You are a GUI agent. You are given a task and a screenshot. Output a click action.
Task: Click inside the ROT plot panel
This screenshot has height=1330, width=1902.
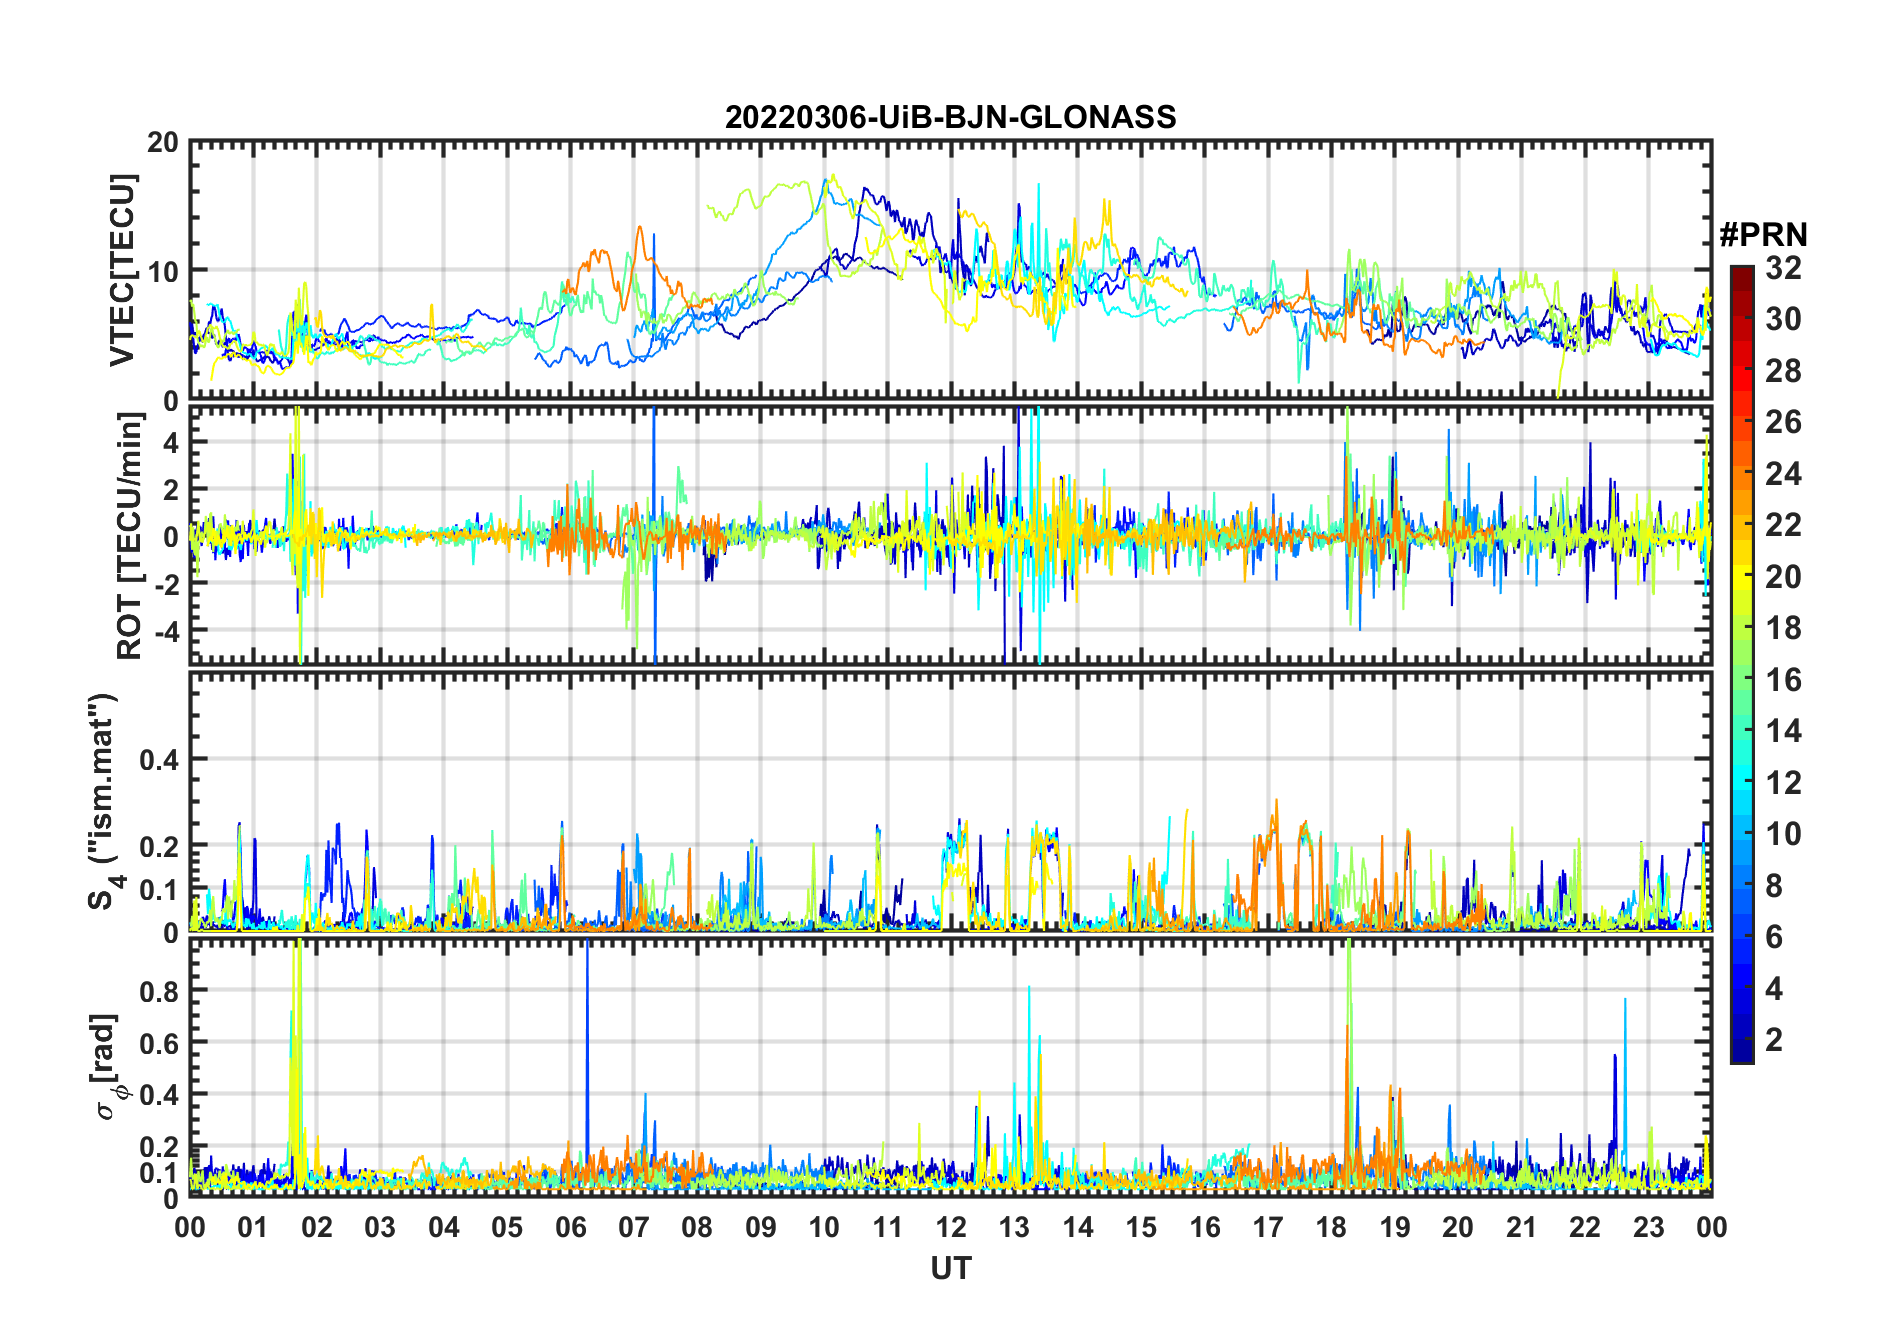(x=951, y=535)
